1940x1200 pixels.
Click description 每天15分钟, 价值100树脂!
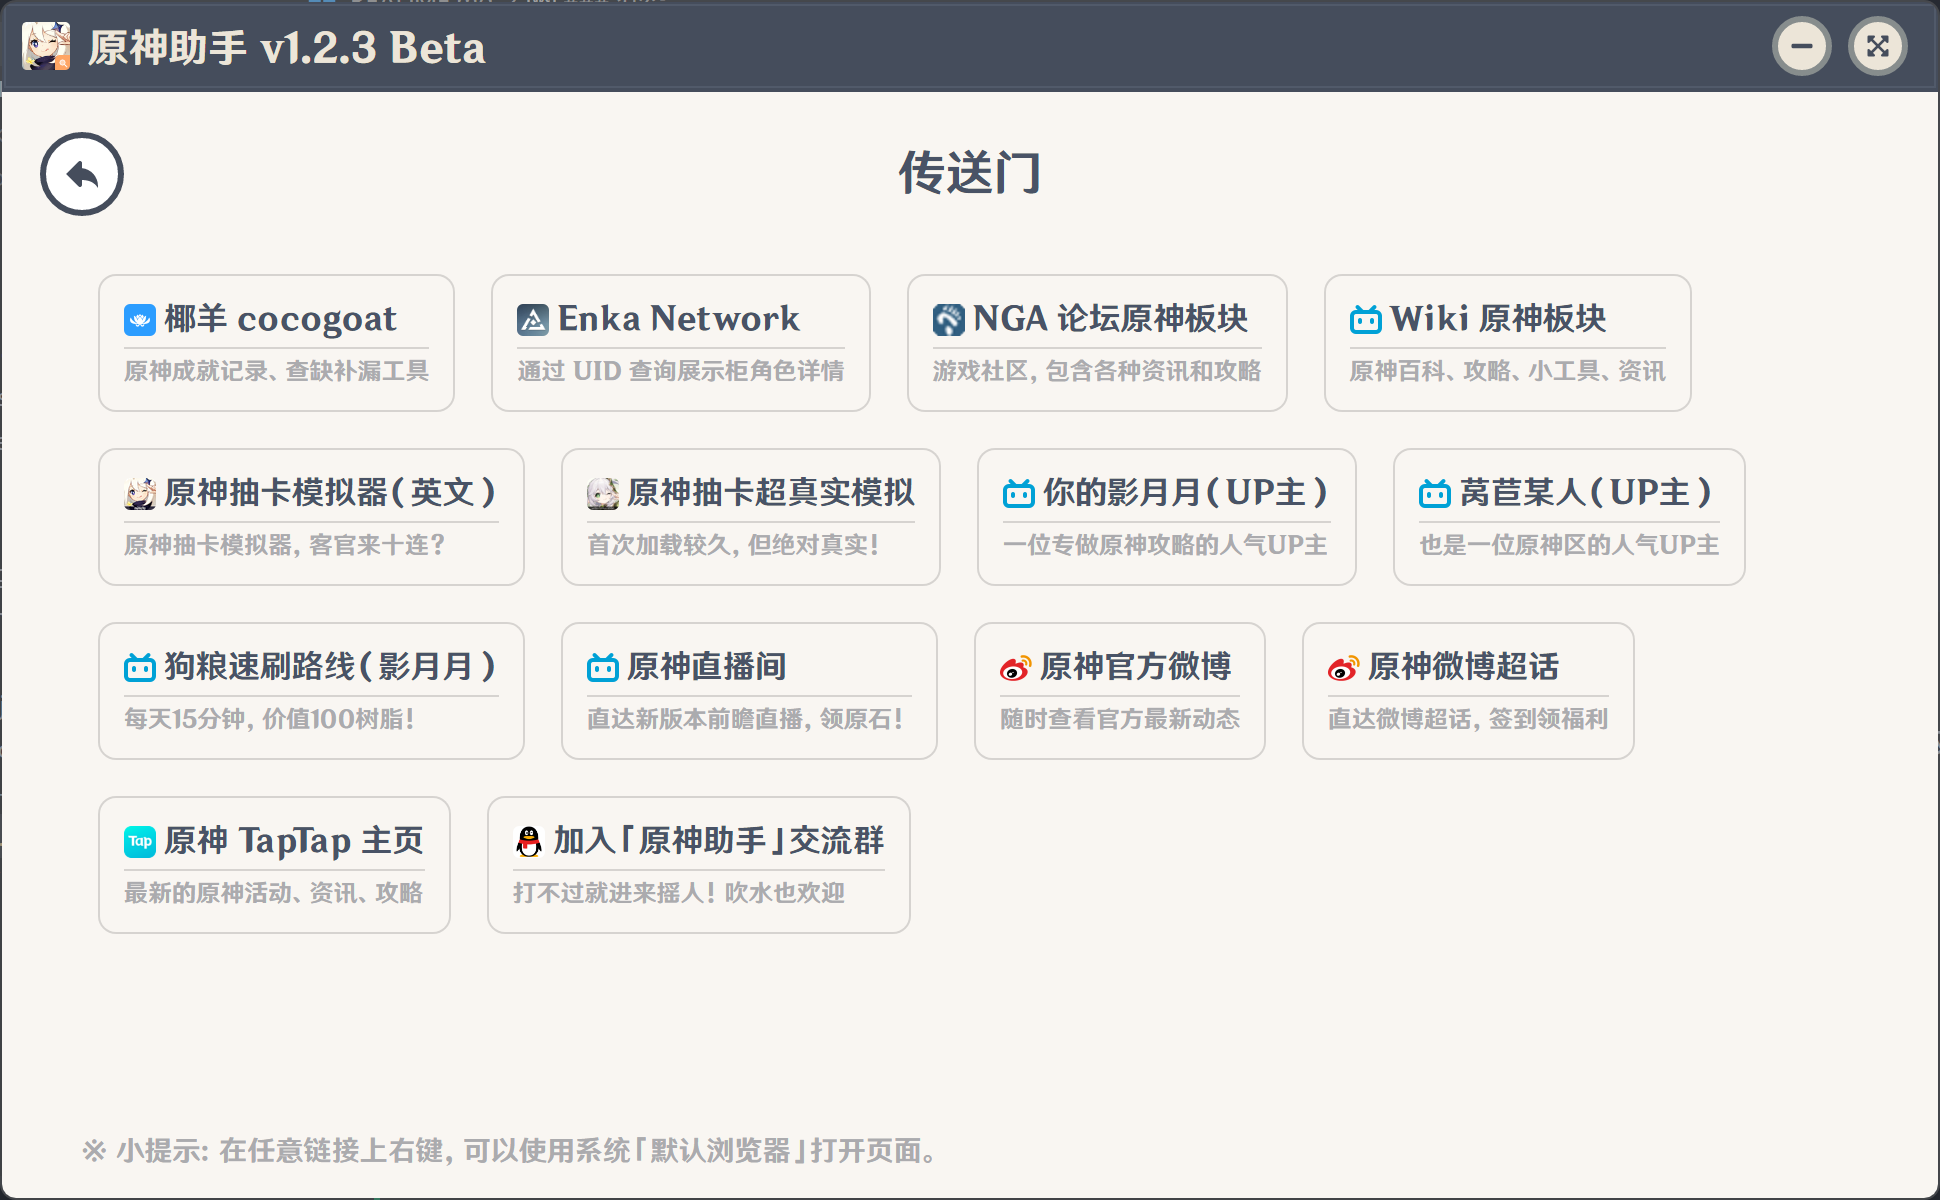(x=269, y=719)
